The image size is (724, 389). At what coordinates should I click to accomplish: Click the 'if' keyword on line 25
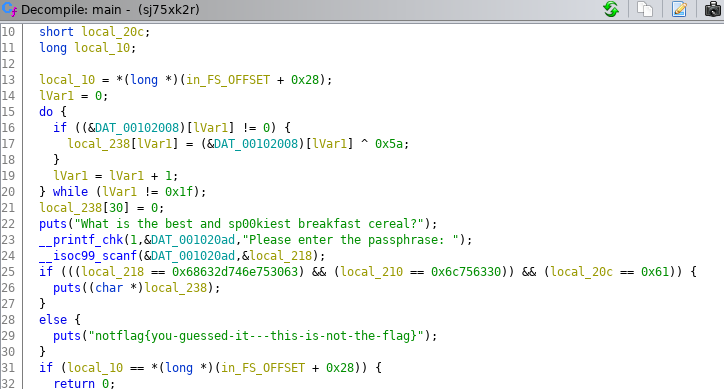[x=46, y=272]
